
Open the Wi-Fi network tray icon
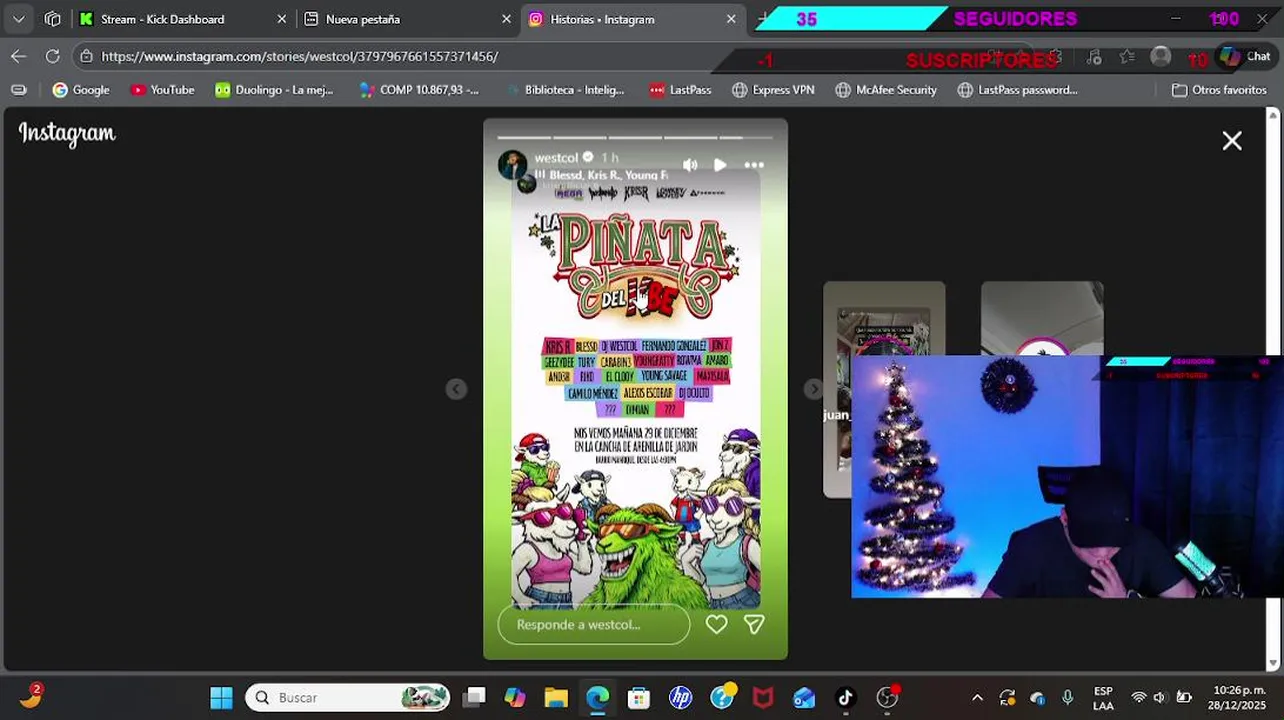pyautogui.click(x=1138, y=698)
